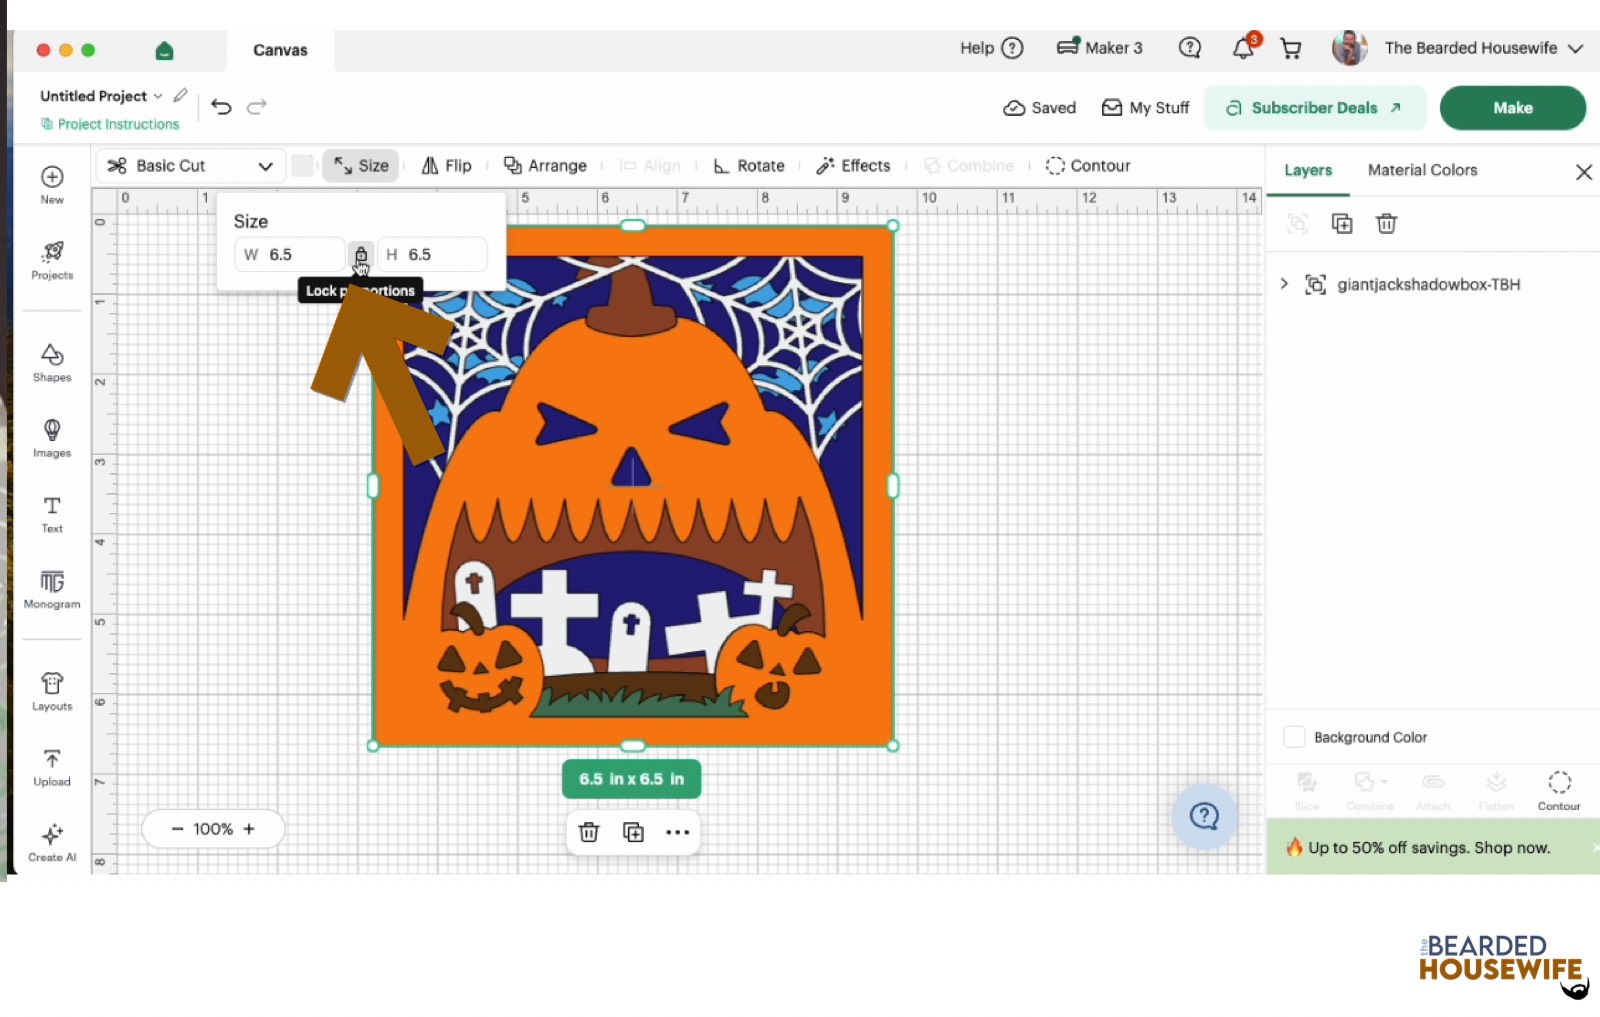Duplicate layer from Layers panel toolbar
Image resolution: width=1600 pixels, height=1017 pixels.
[1342, 224]
